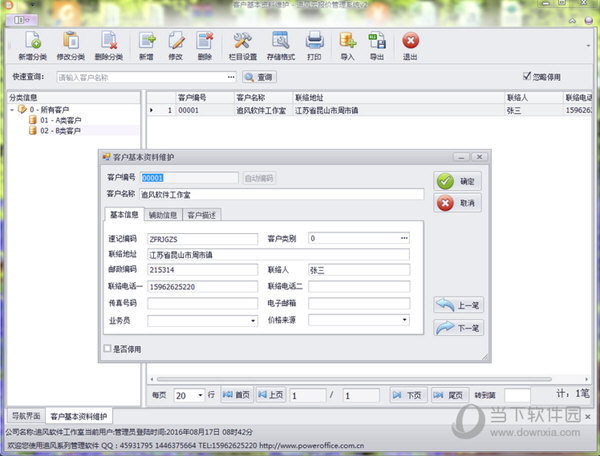This screenshot has height=456, width=600.
Task: Open the rows-per-page dropdown showing 20
Action: click(200, 395)
